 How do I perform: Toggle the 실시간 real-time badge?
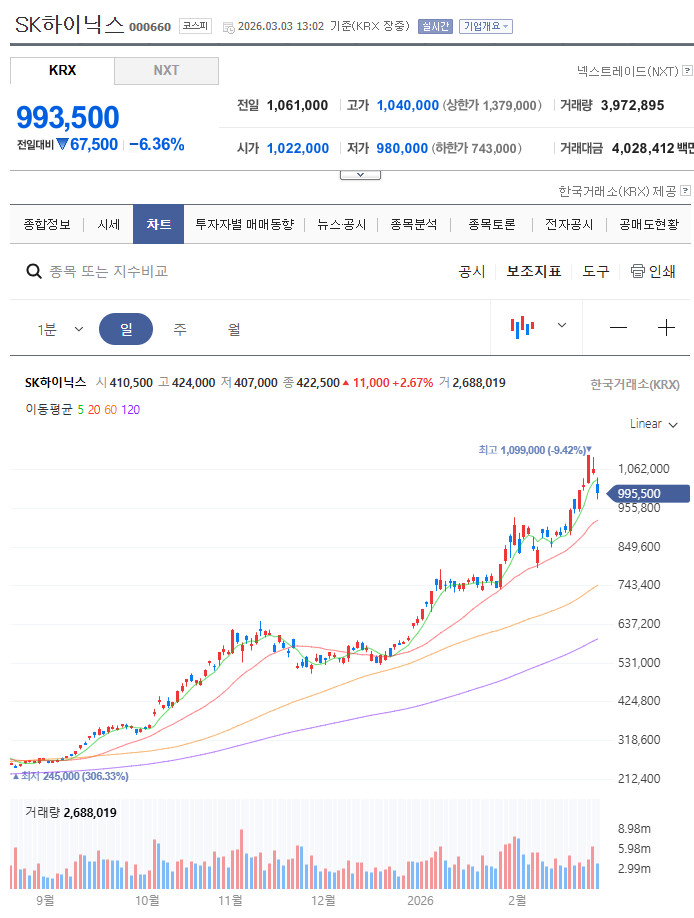pyautogui.click(x=435, y=26)
